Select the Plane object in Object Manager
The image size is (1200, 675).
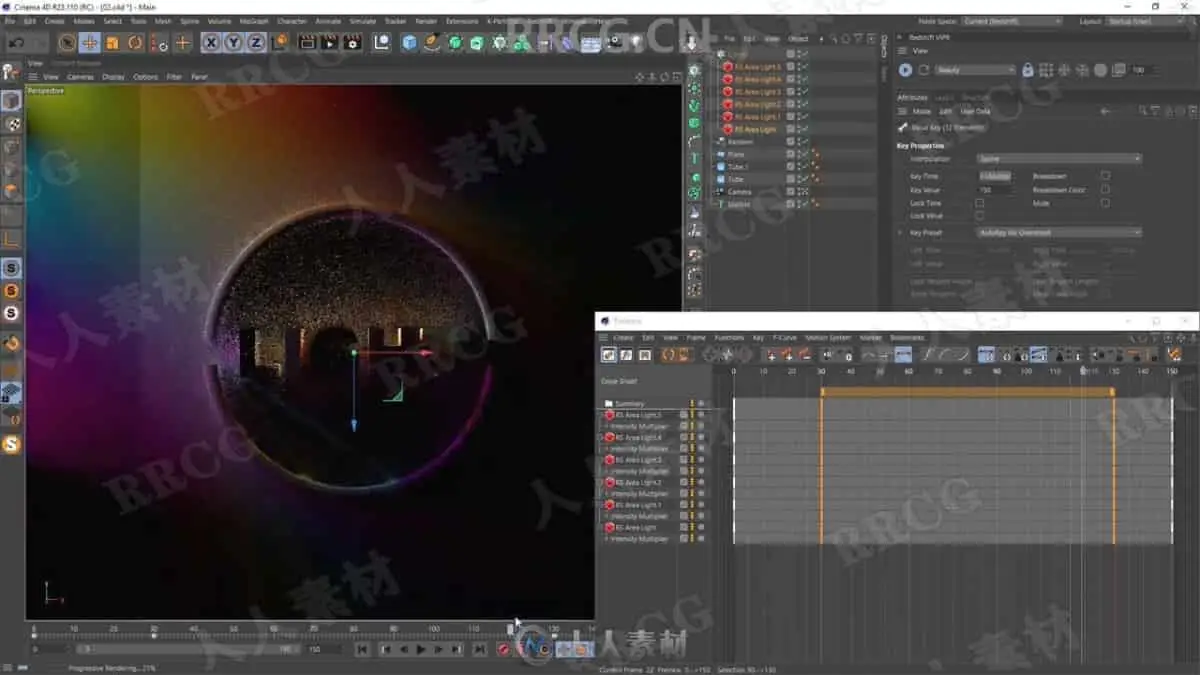(736, 155)
